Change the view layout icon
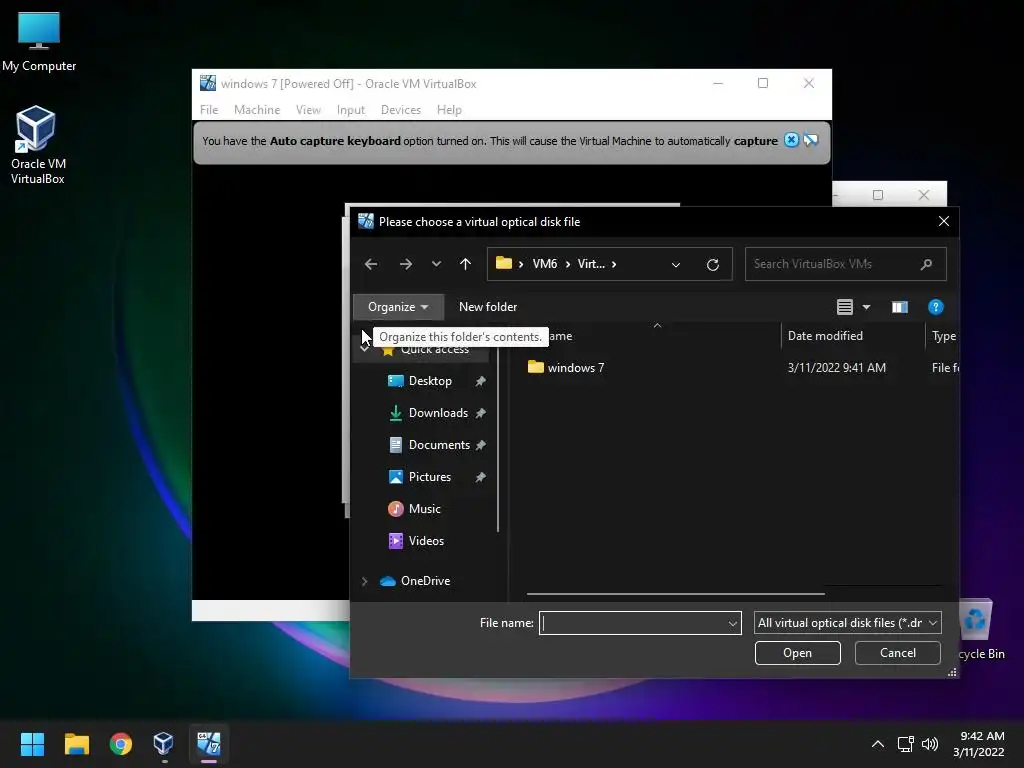 pos(844,307)
